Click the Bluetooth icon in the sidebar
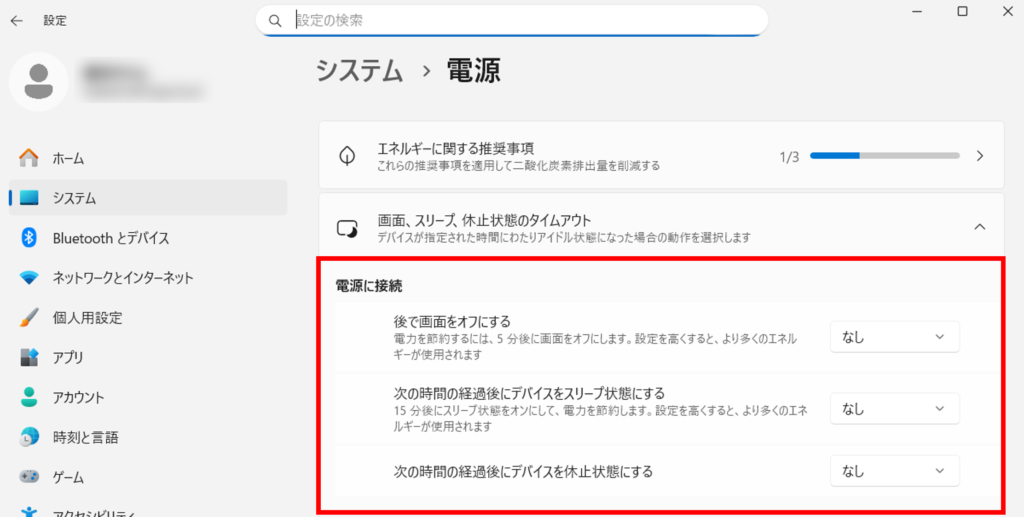 tap(29, 238)
